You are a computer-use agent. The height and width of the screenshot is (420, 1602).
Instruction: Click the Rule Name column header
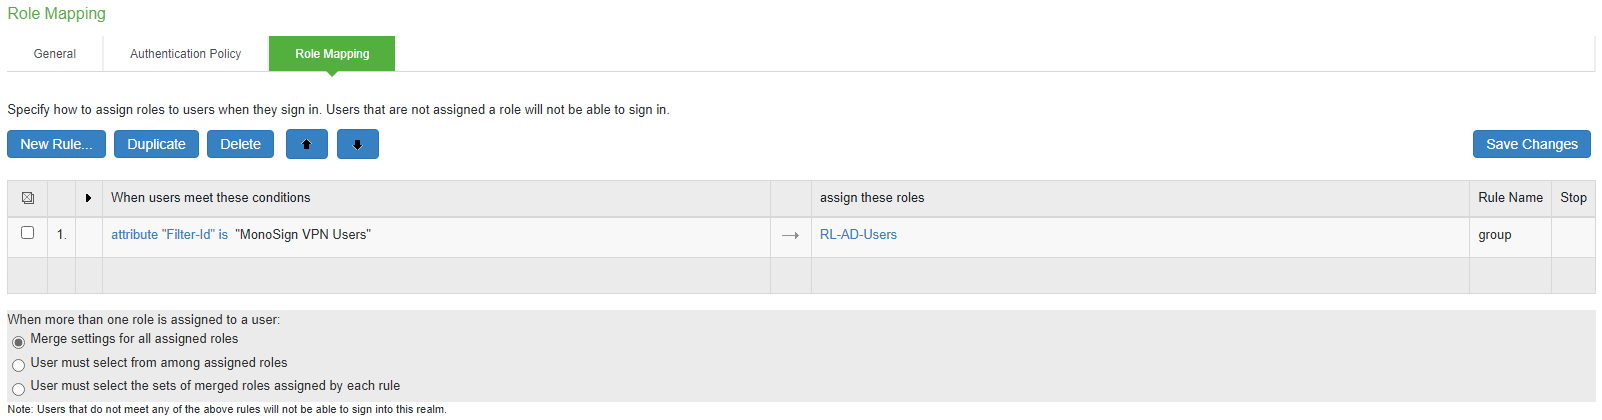[x=1510, y=198]
